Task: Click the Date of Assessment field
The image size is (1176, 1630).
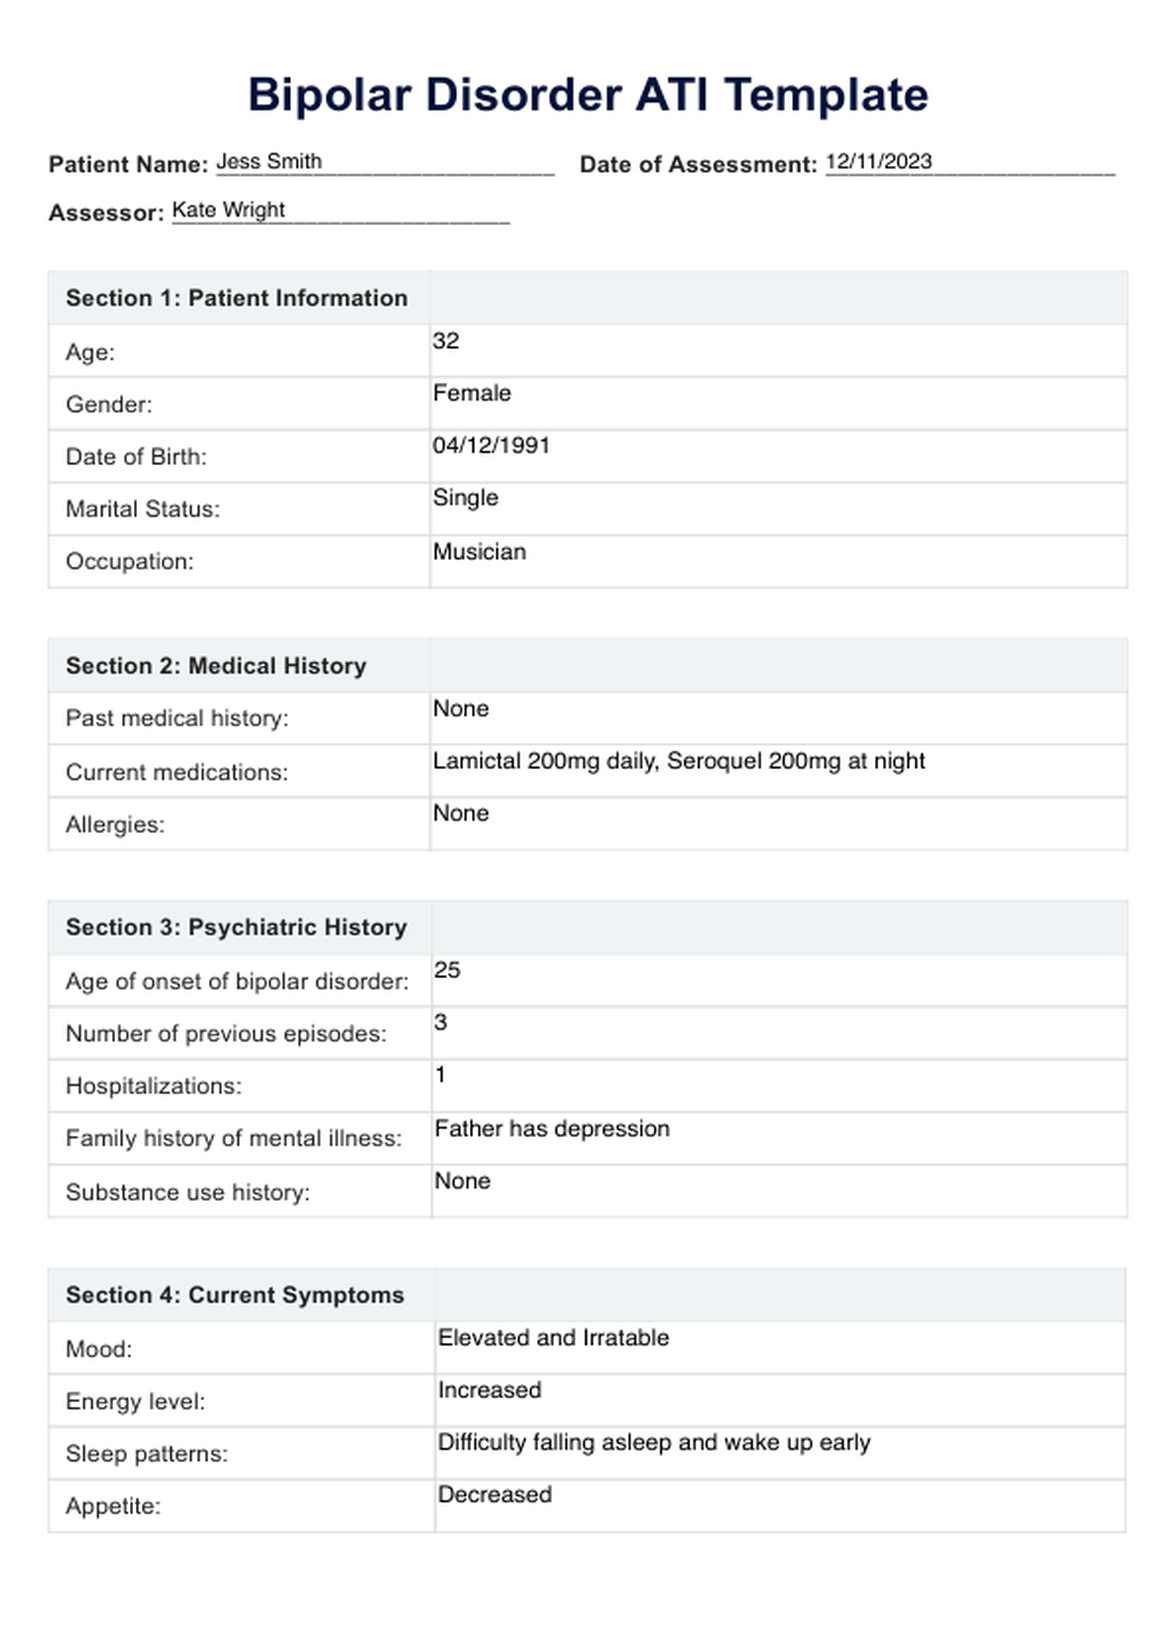Action: (x=969, y=162)
